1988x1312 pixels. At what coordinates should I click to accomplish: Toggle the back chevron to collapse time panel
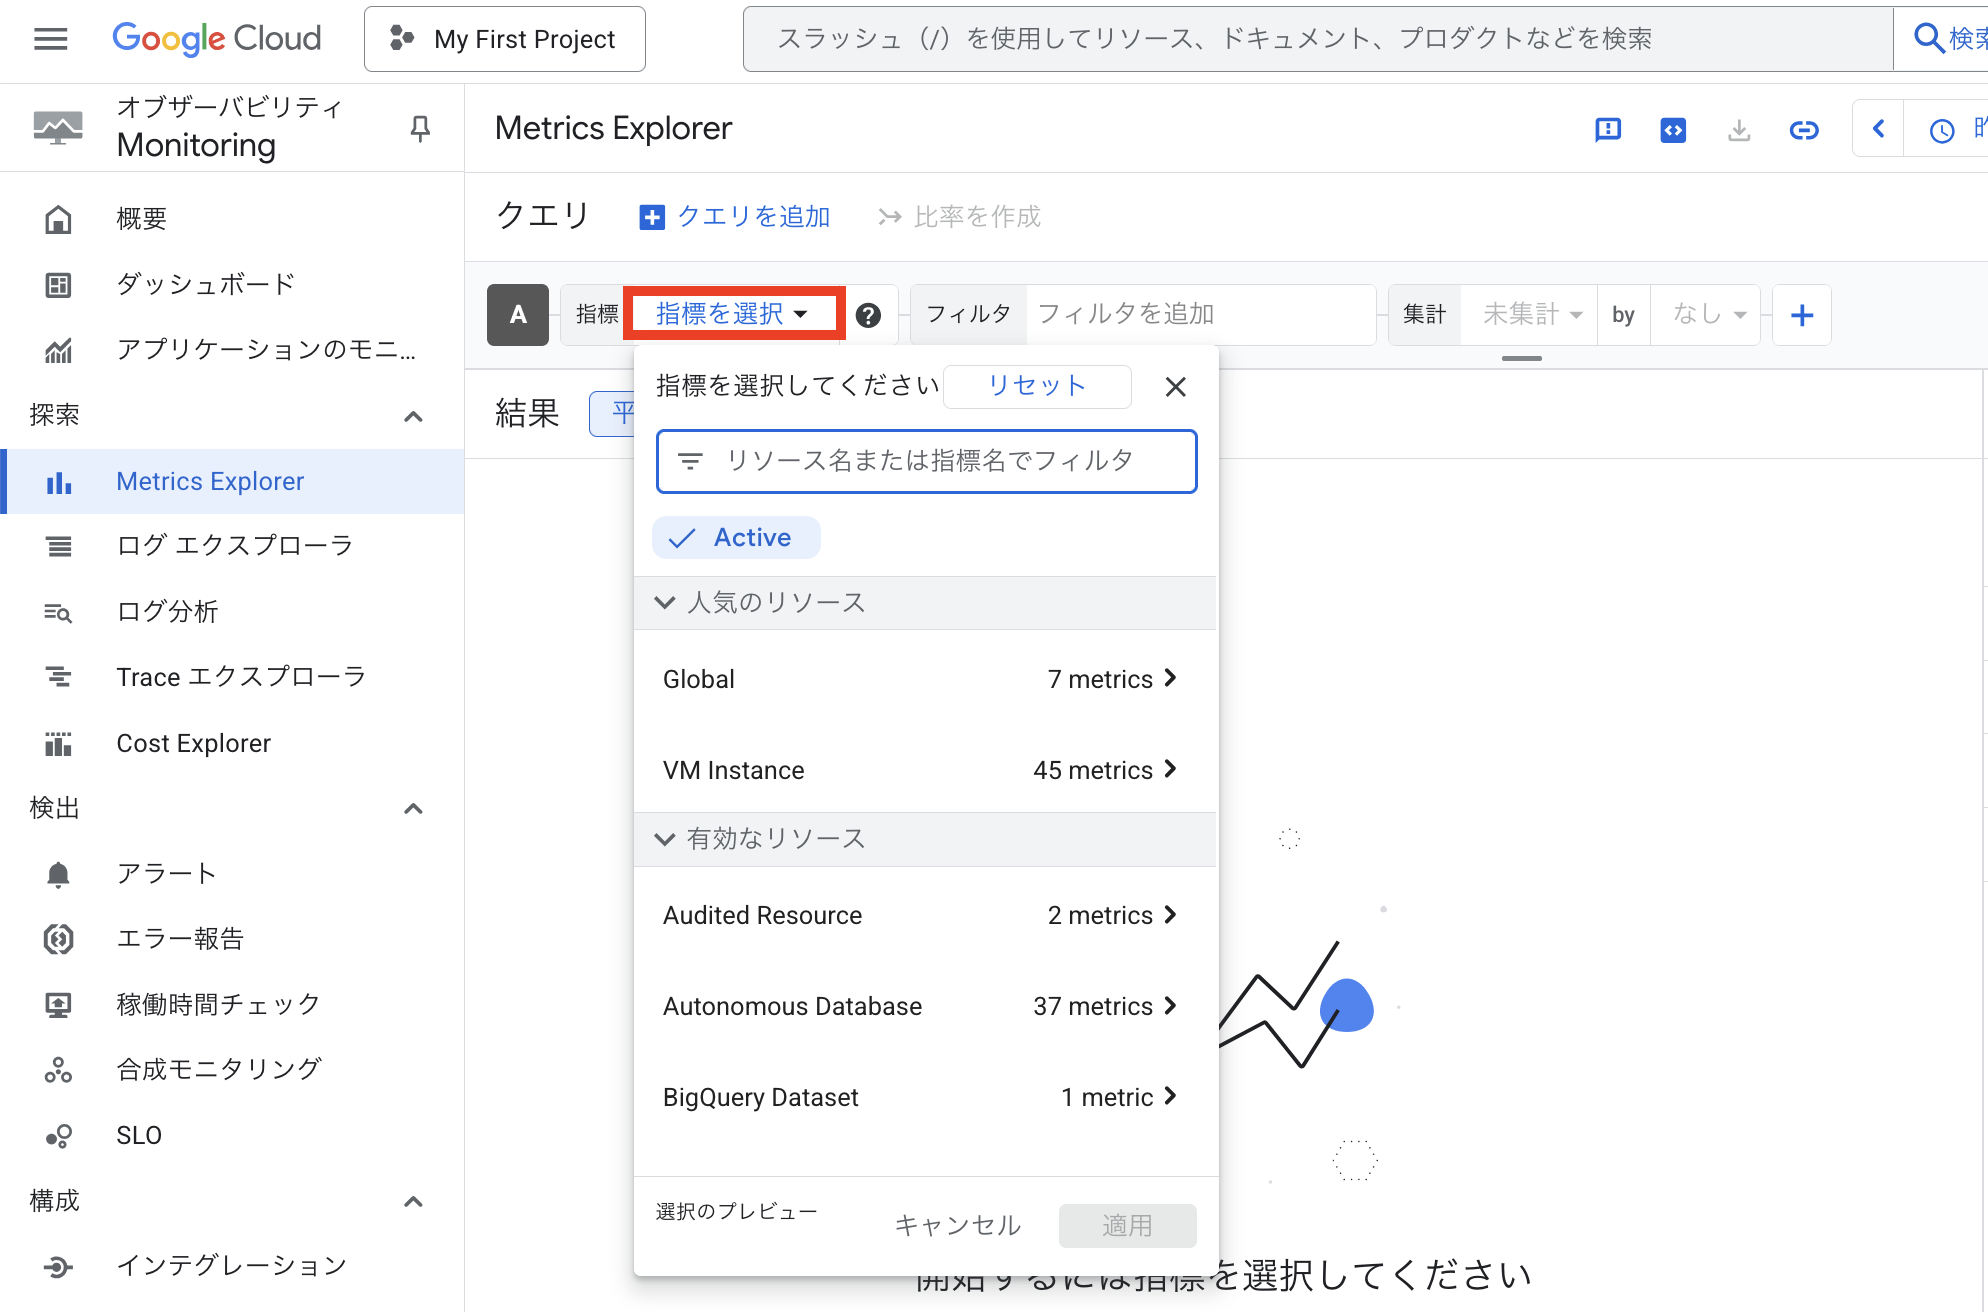(x=1880, y=128)
